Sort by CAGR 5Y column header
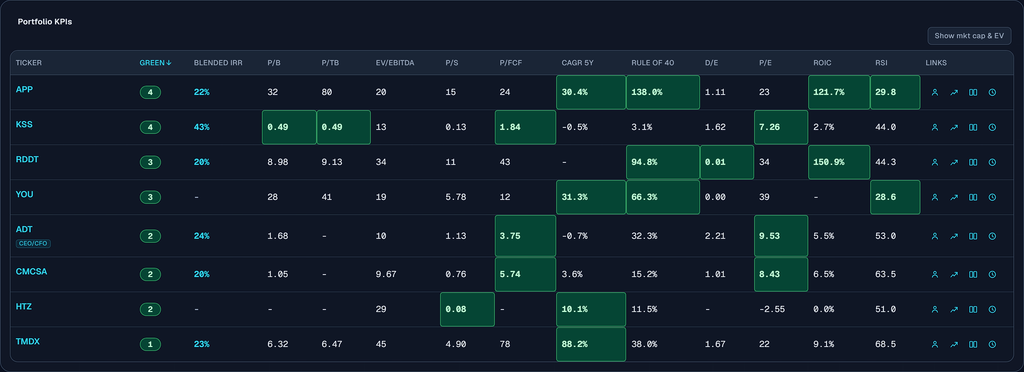 tap(576, 63)
